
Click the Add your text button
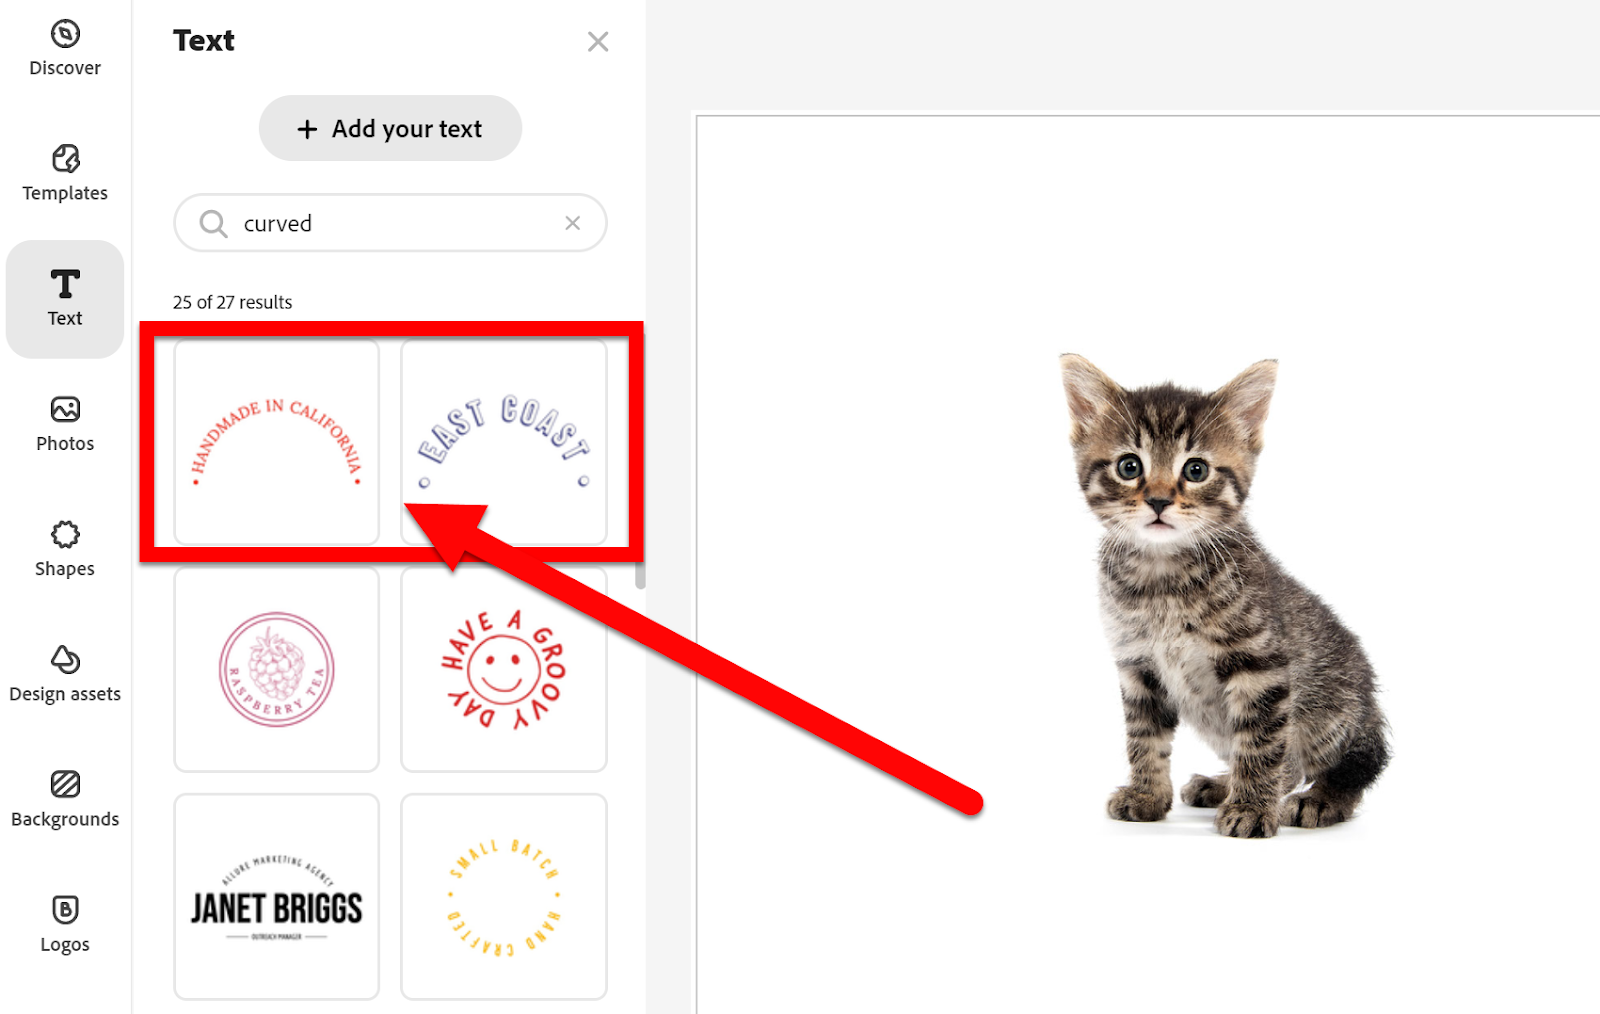coord(390,128)
